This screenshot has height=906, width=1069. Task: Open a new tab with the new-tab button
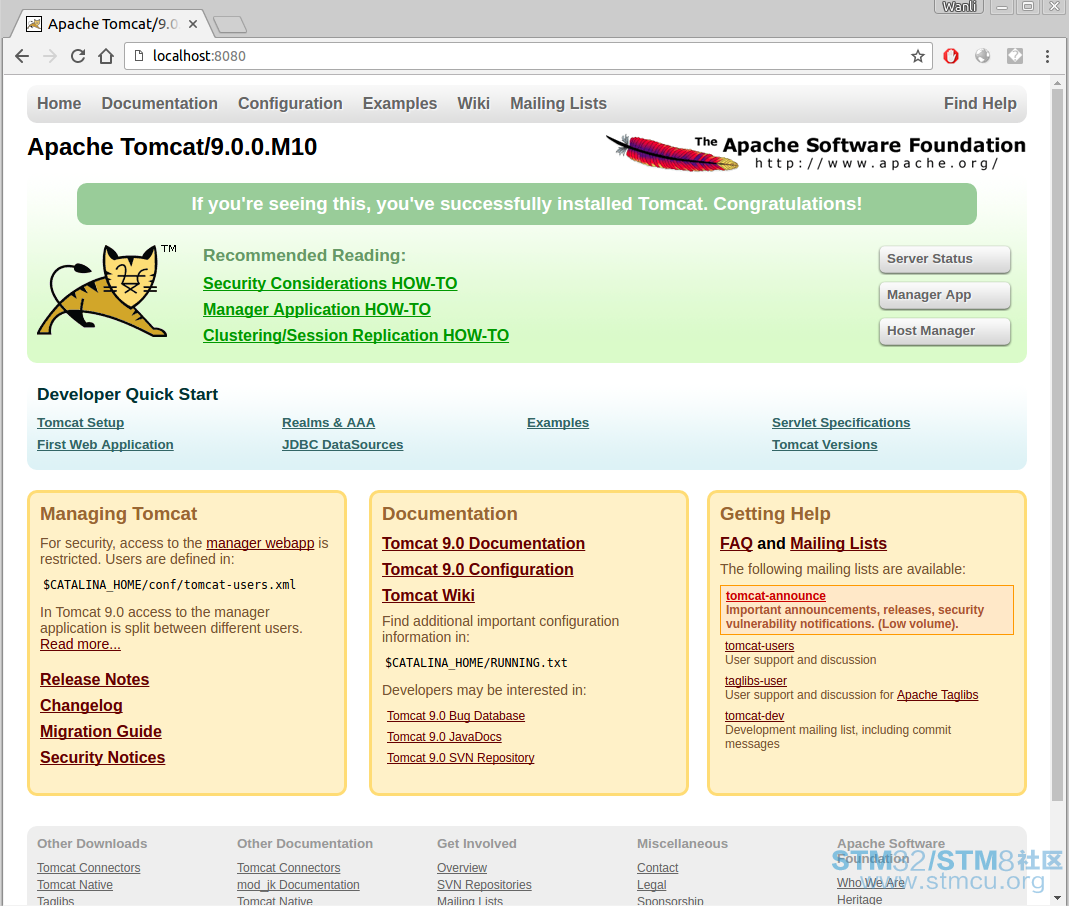click(230, 25)
